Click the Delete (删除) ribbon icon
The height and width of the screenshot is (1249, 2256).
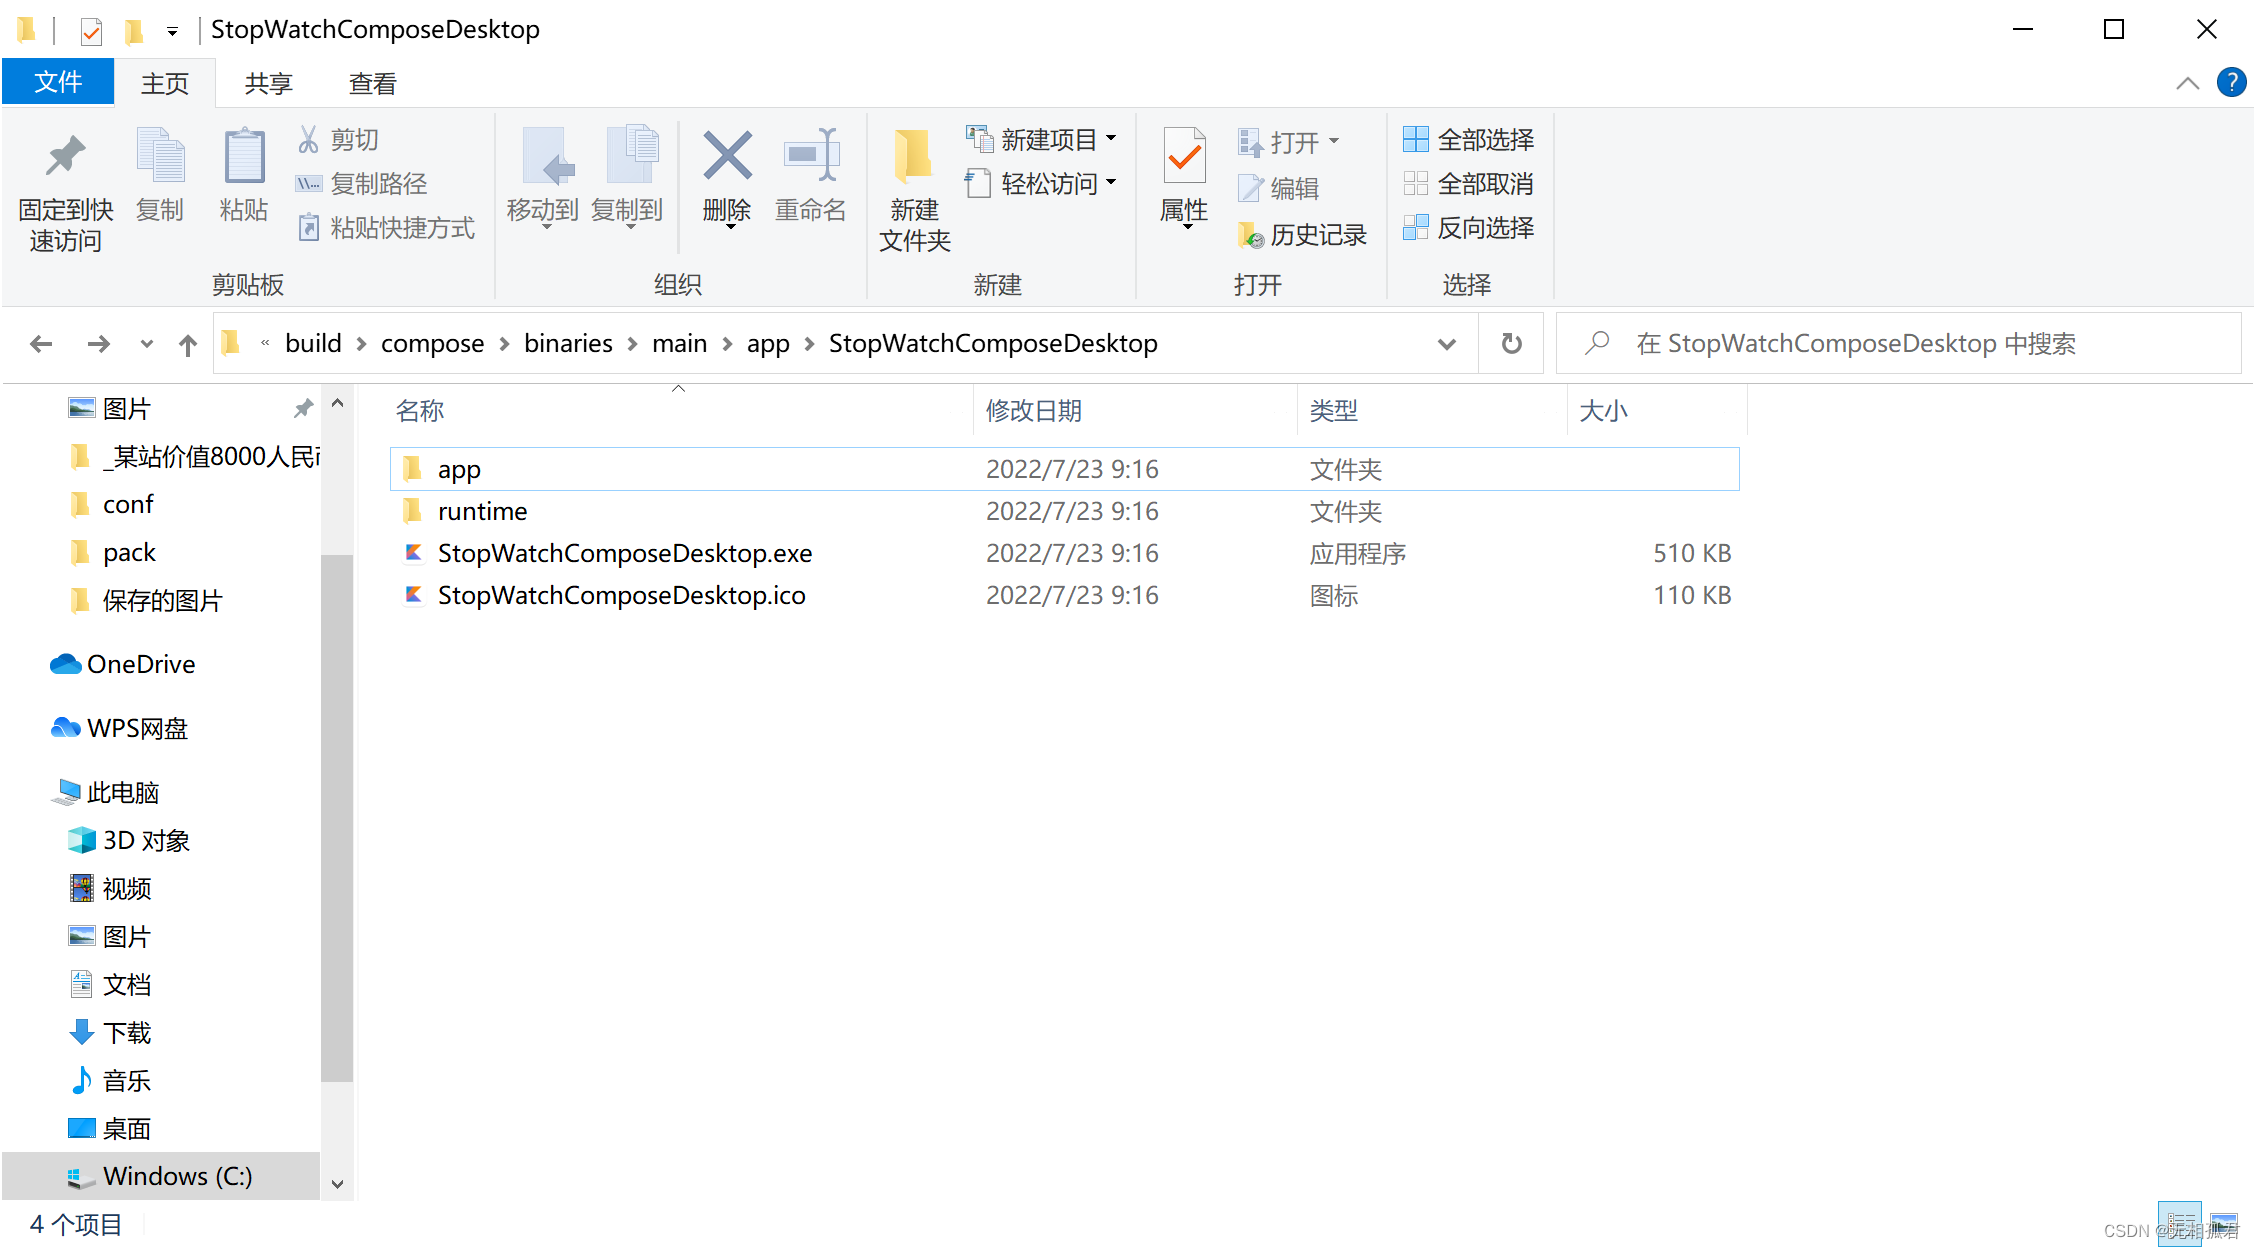(727, 157)
